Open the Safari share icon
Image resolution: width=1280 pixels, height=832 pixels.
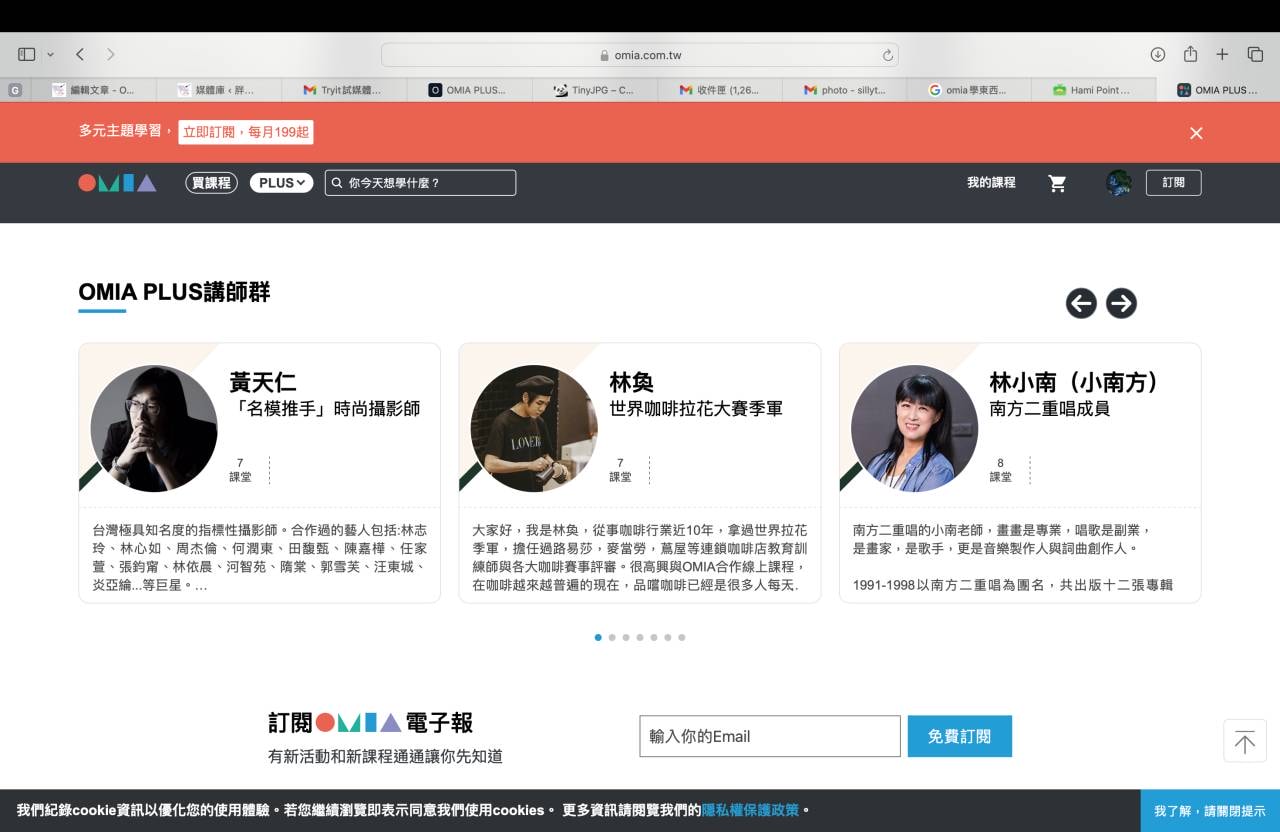[x=1190, y=54]
